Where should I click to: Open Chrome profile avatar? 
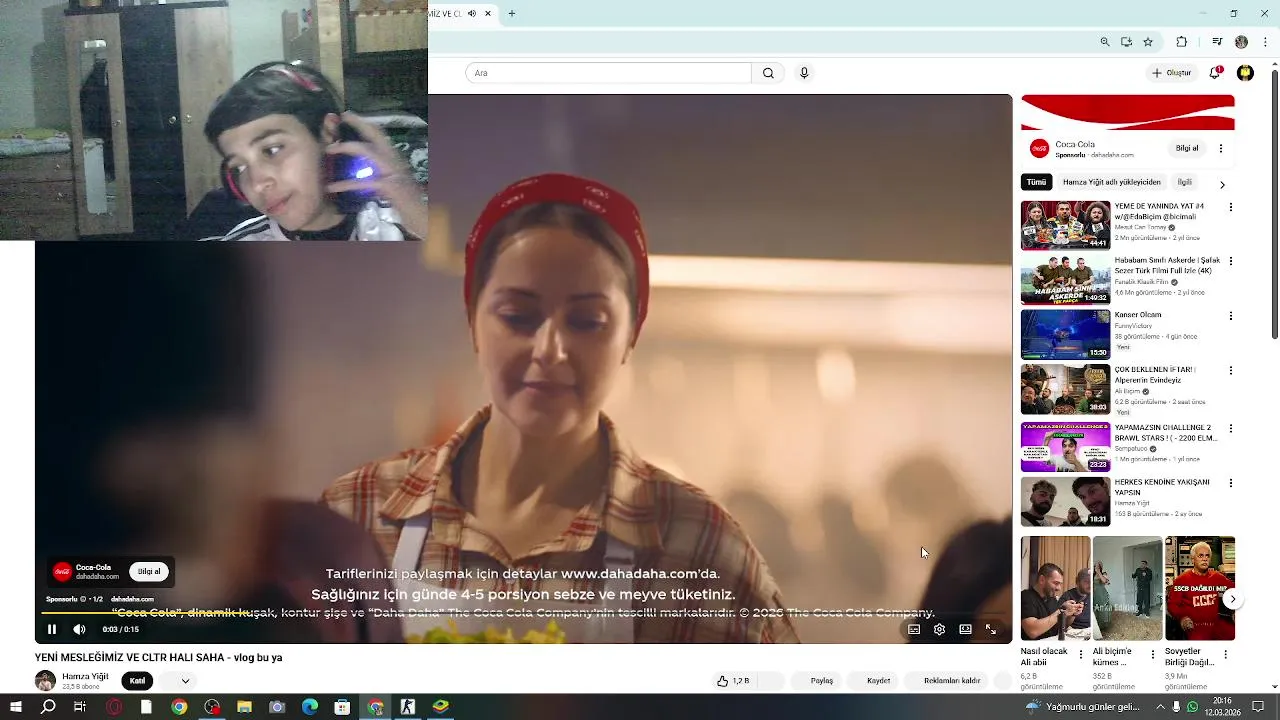[1241, 42]
